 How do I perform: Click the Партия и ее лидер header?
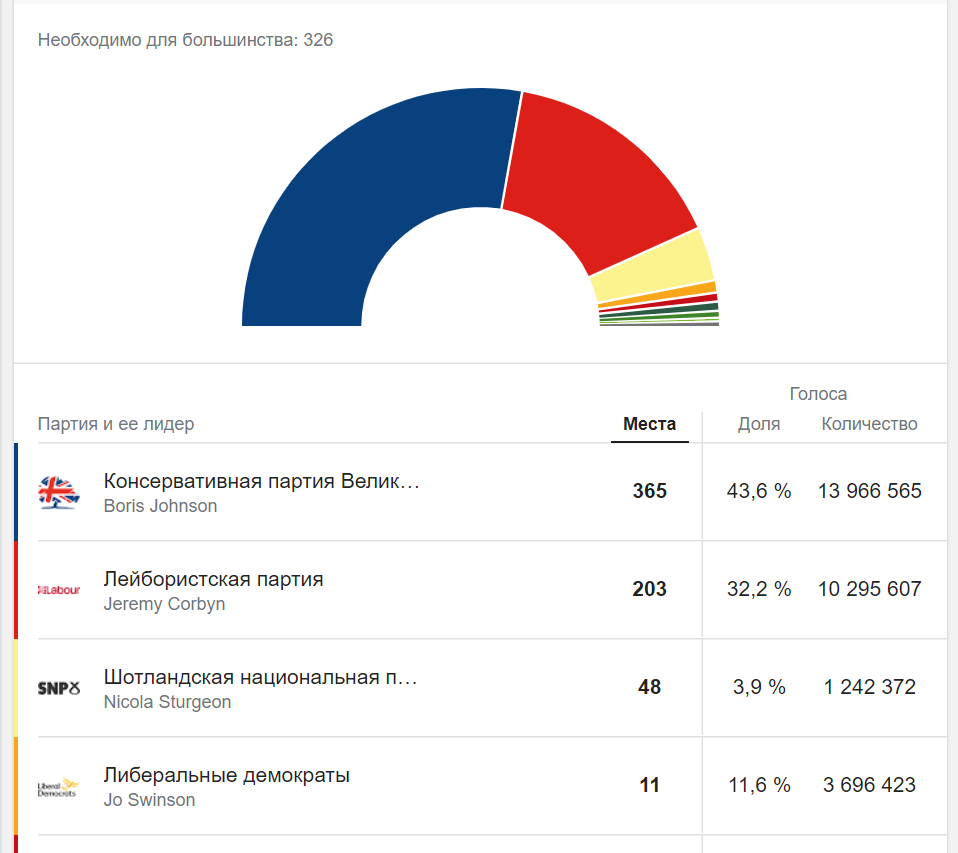pos(116,424)
